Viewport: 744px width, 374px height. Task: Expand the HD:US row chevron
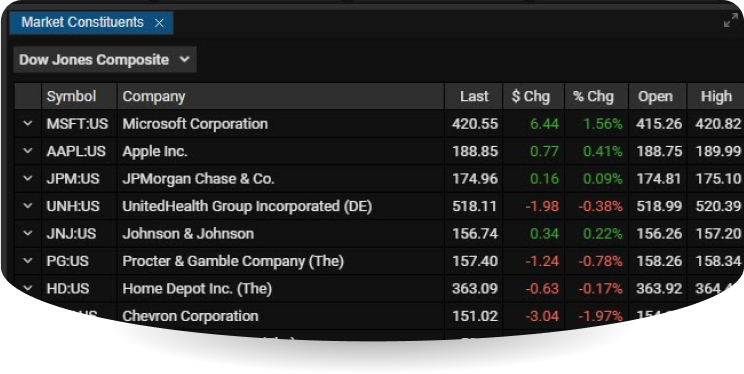(x=28, y=288)
